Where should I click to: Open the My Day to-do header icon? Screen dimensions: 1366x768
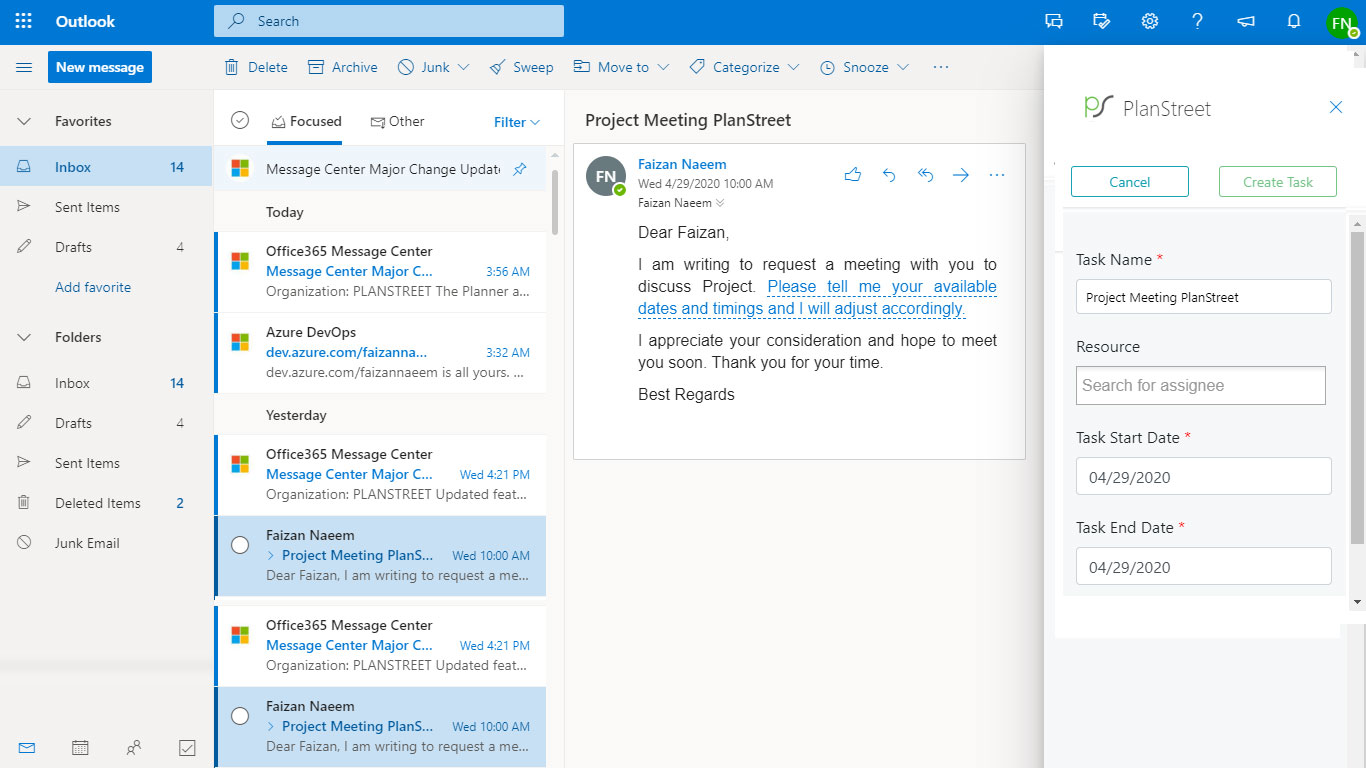pos(1102,21)
